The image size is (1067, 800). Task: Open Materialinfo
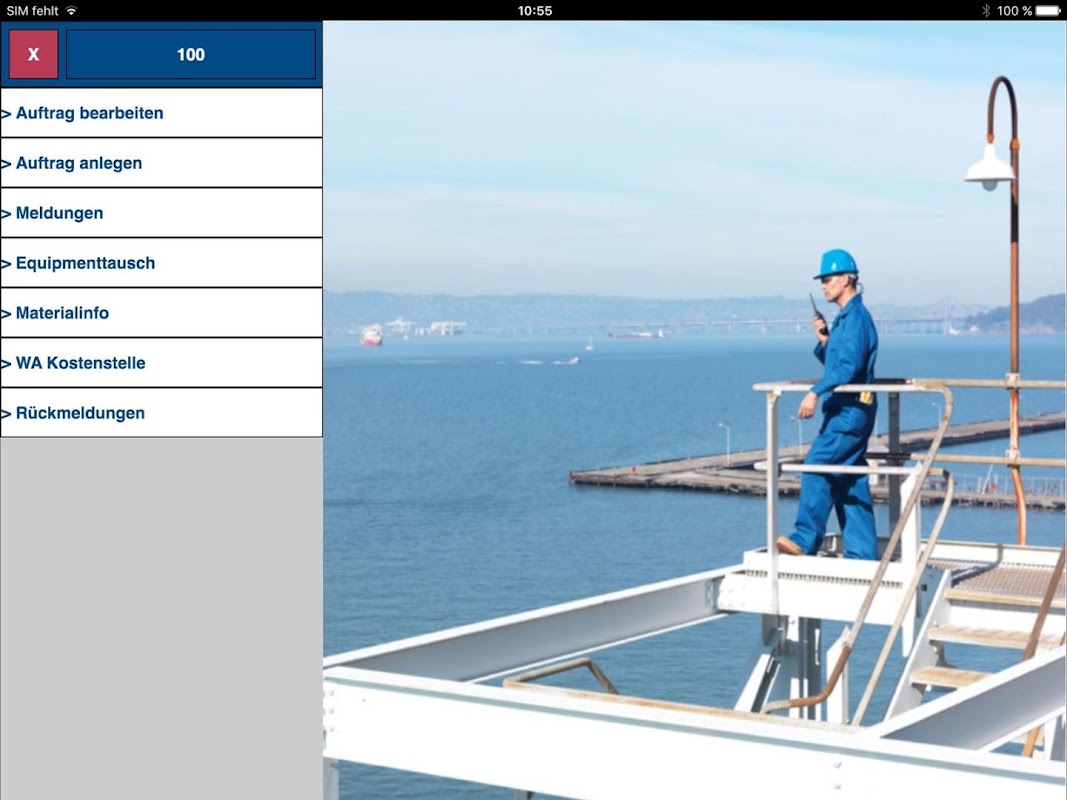(161, 313)
